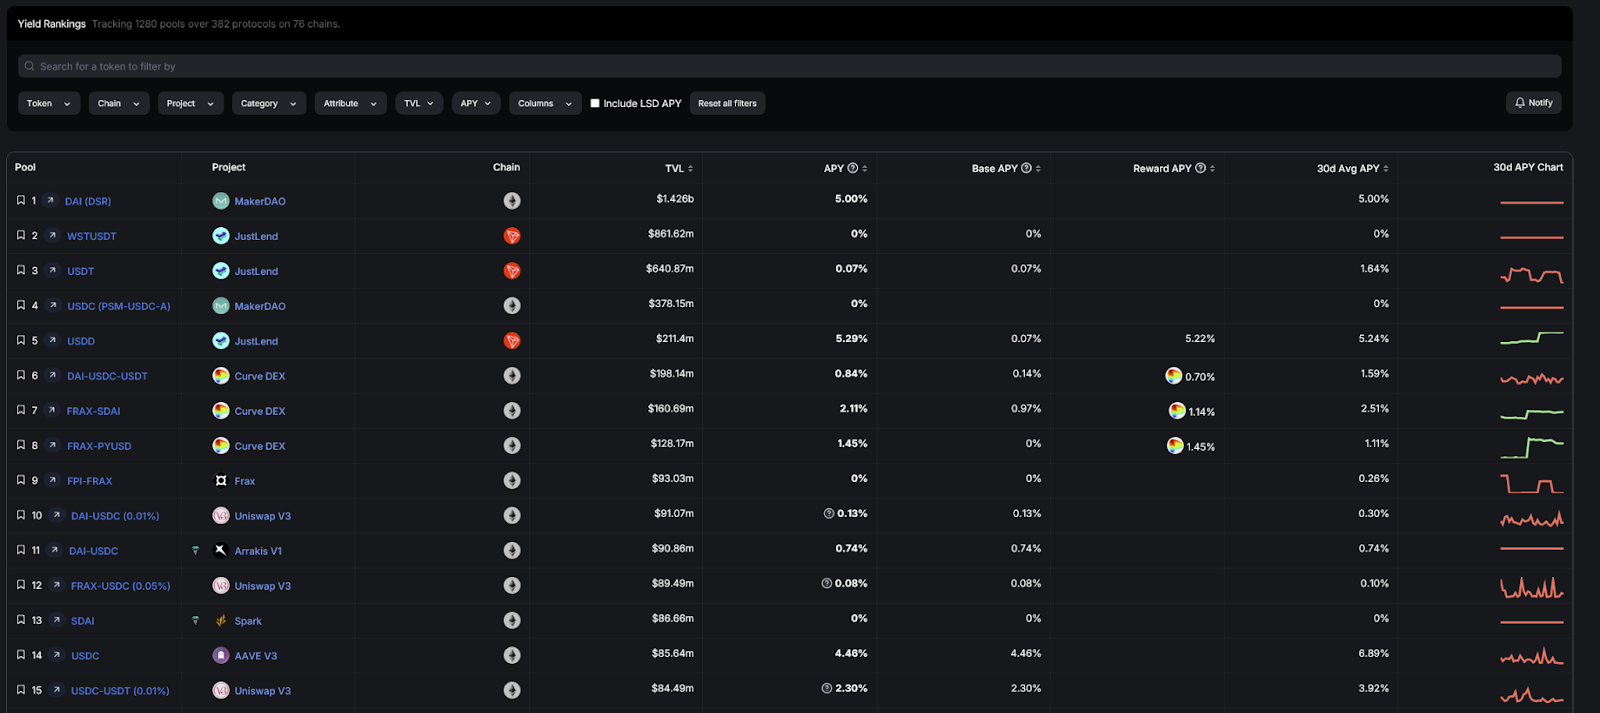The image size is (1600, 713).
Task: Click the airdrop icon beside SDAI row
Action: (x=195, y=621)
